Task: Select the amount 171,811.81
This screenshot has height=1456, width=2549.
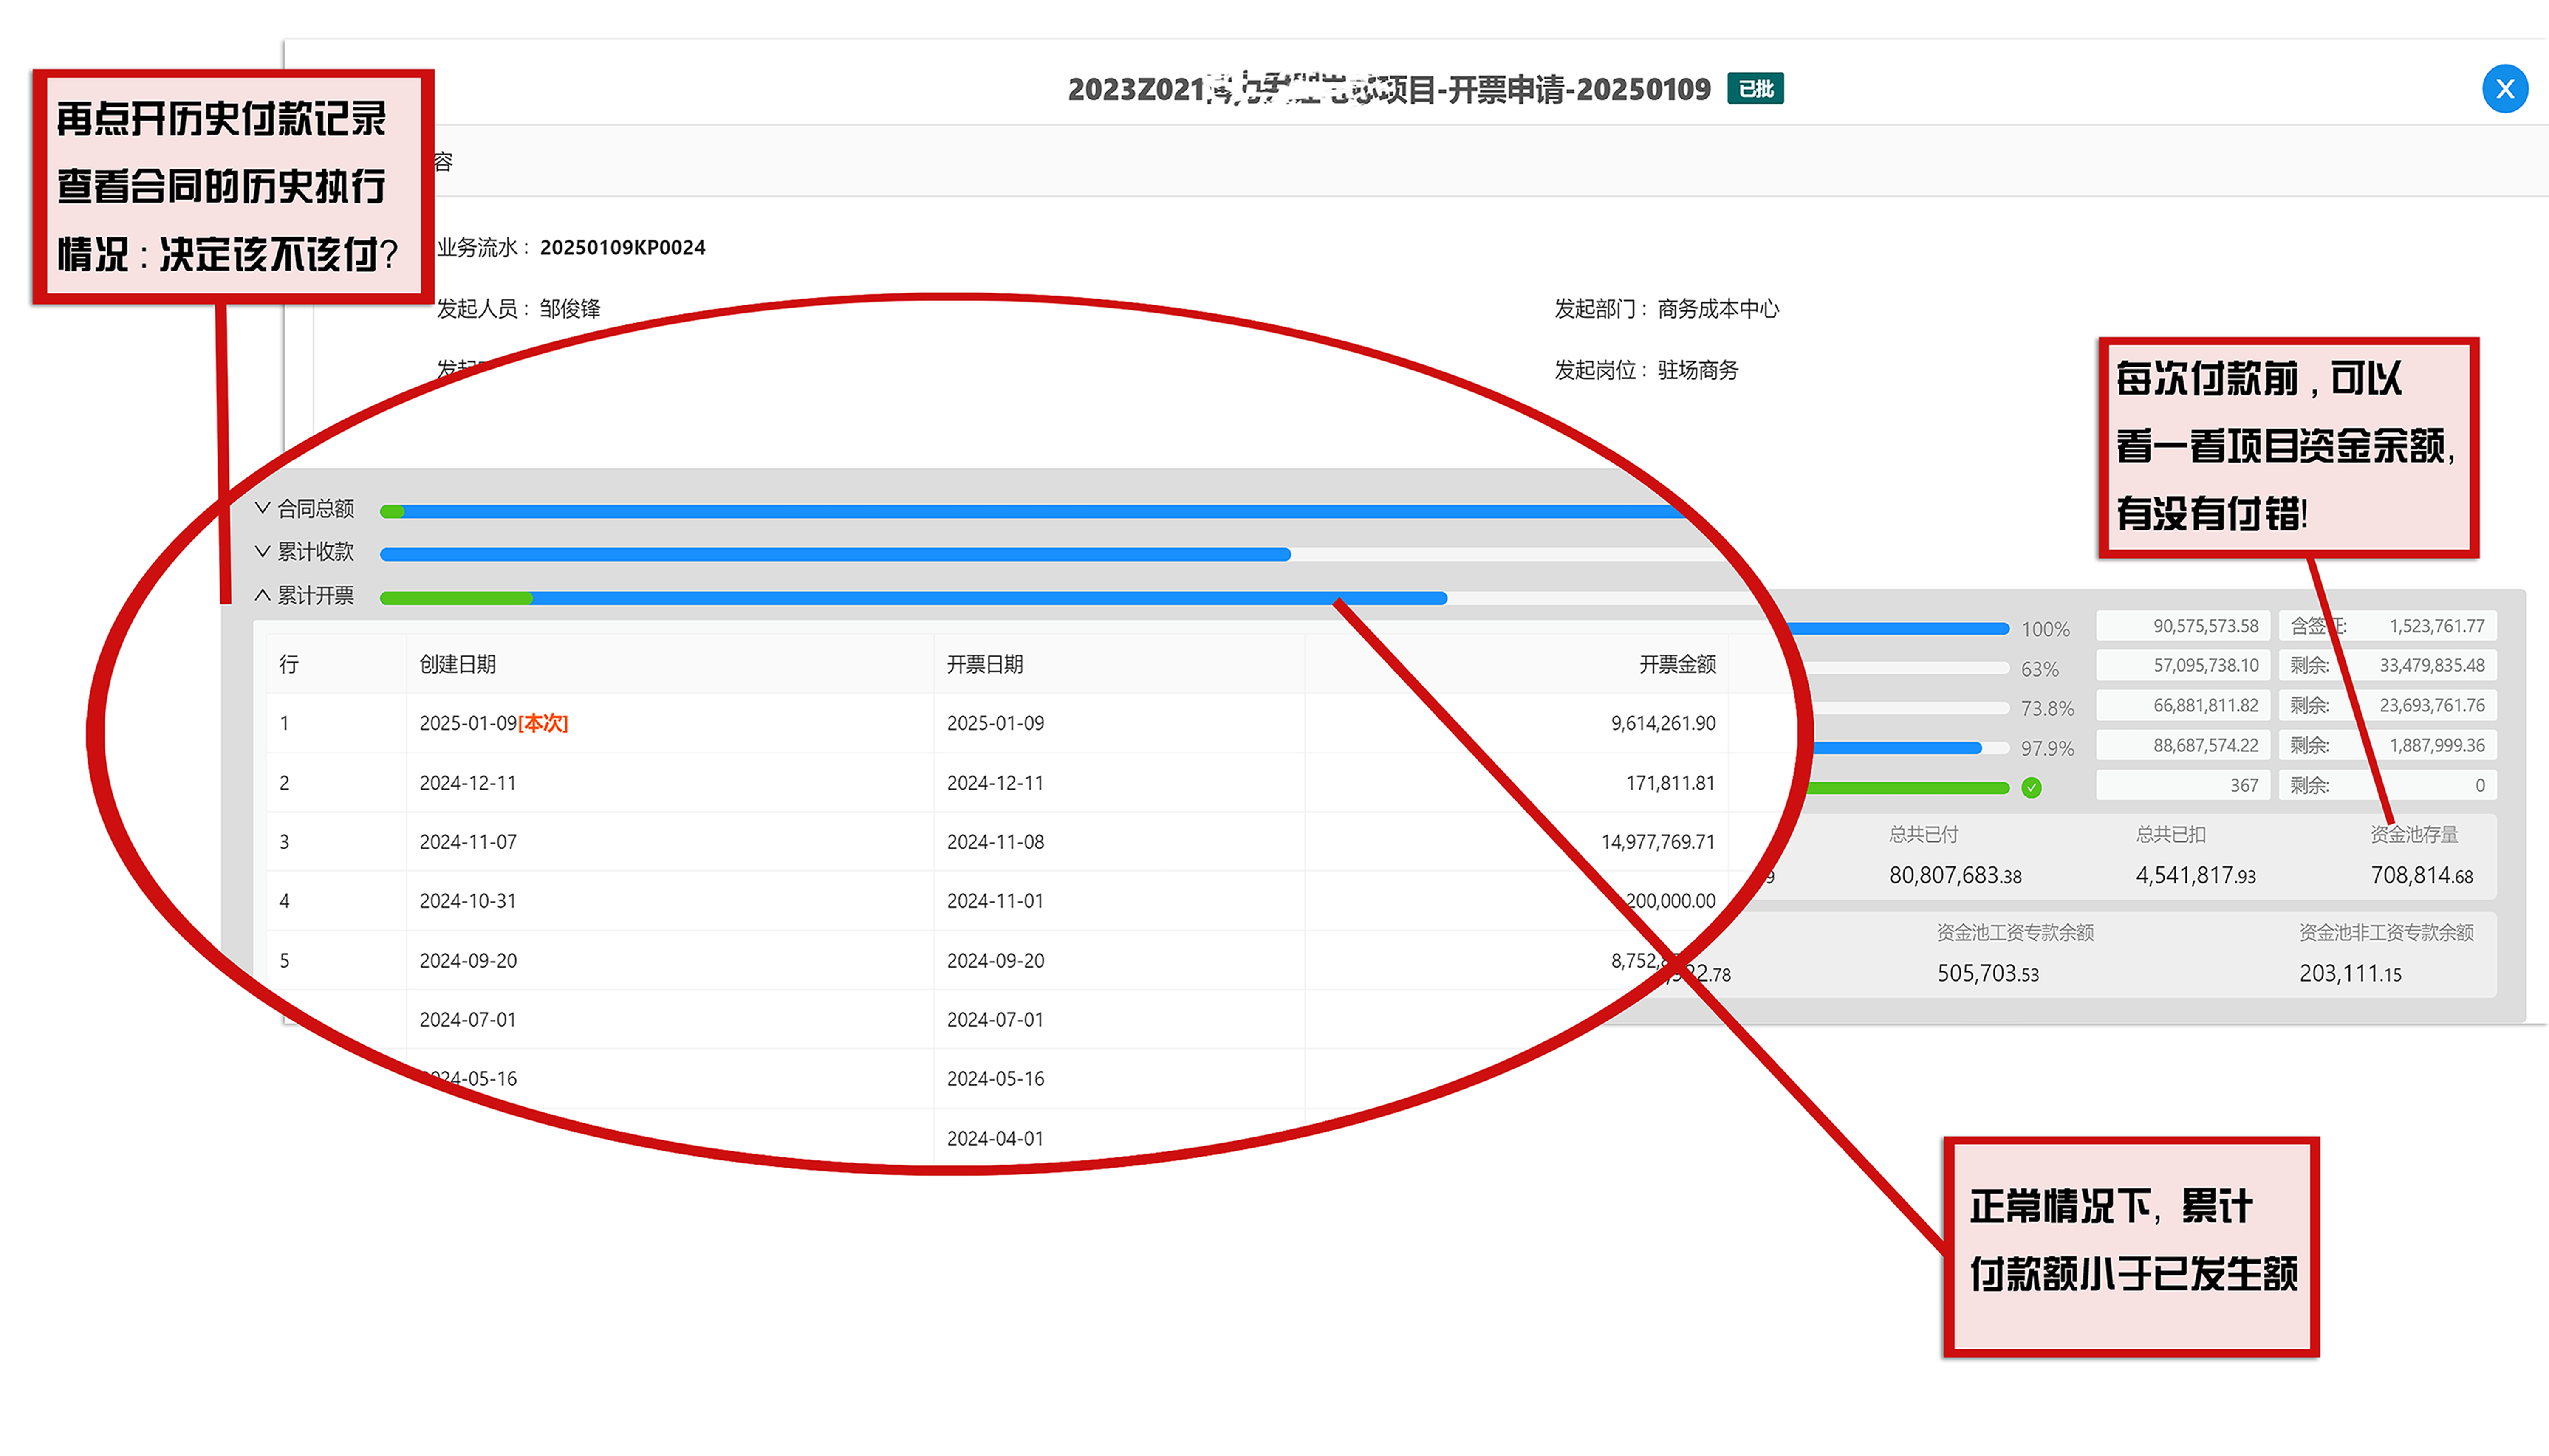Action: click(1669, 783)
